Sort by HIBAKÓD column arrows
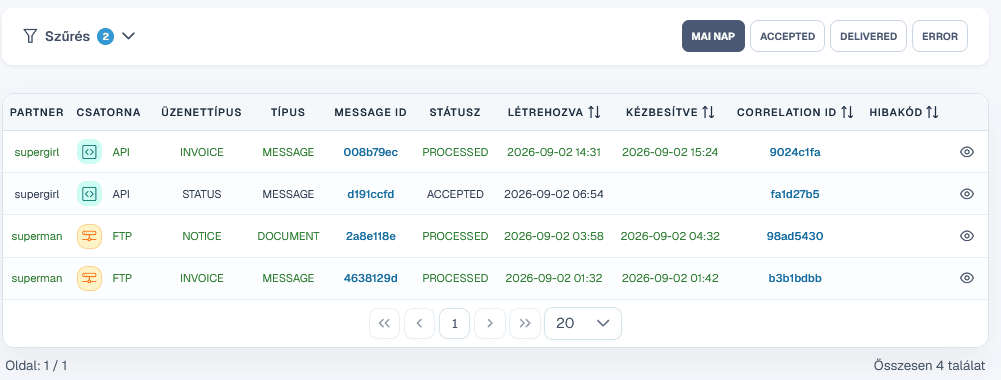 coord(932,112)
